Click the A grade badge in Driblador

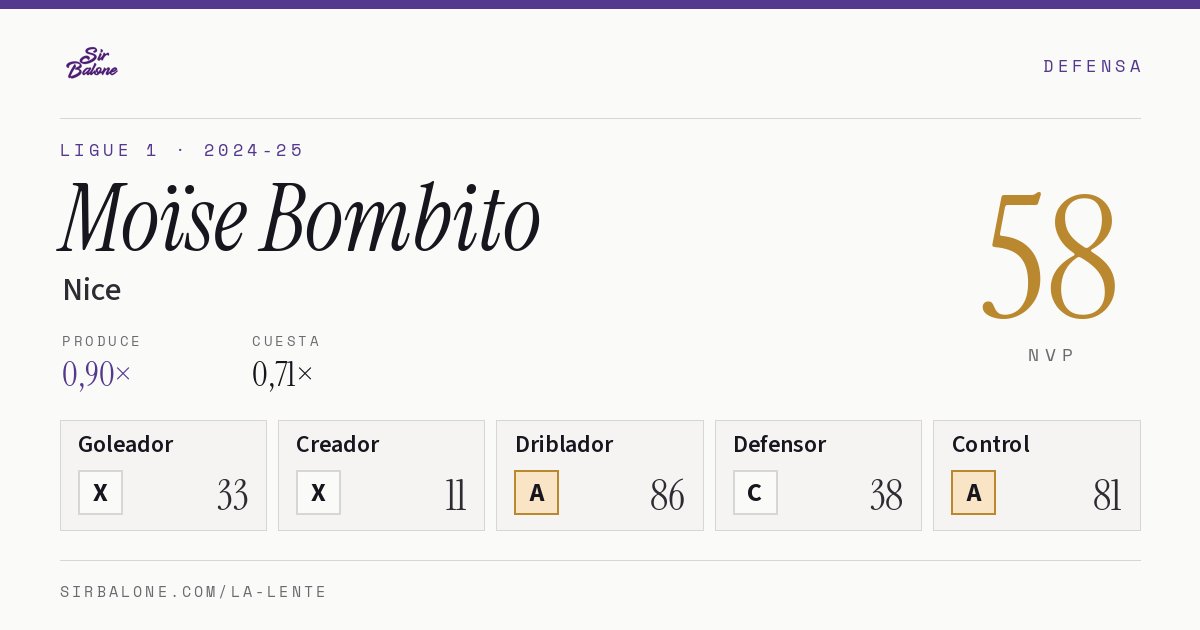click(x=537, y=493)
